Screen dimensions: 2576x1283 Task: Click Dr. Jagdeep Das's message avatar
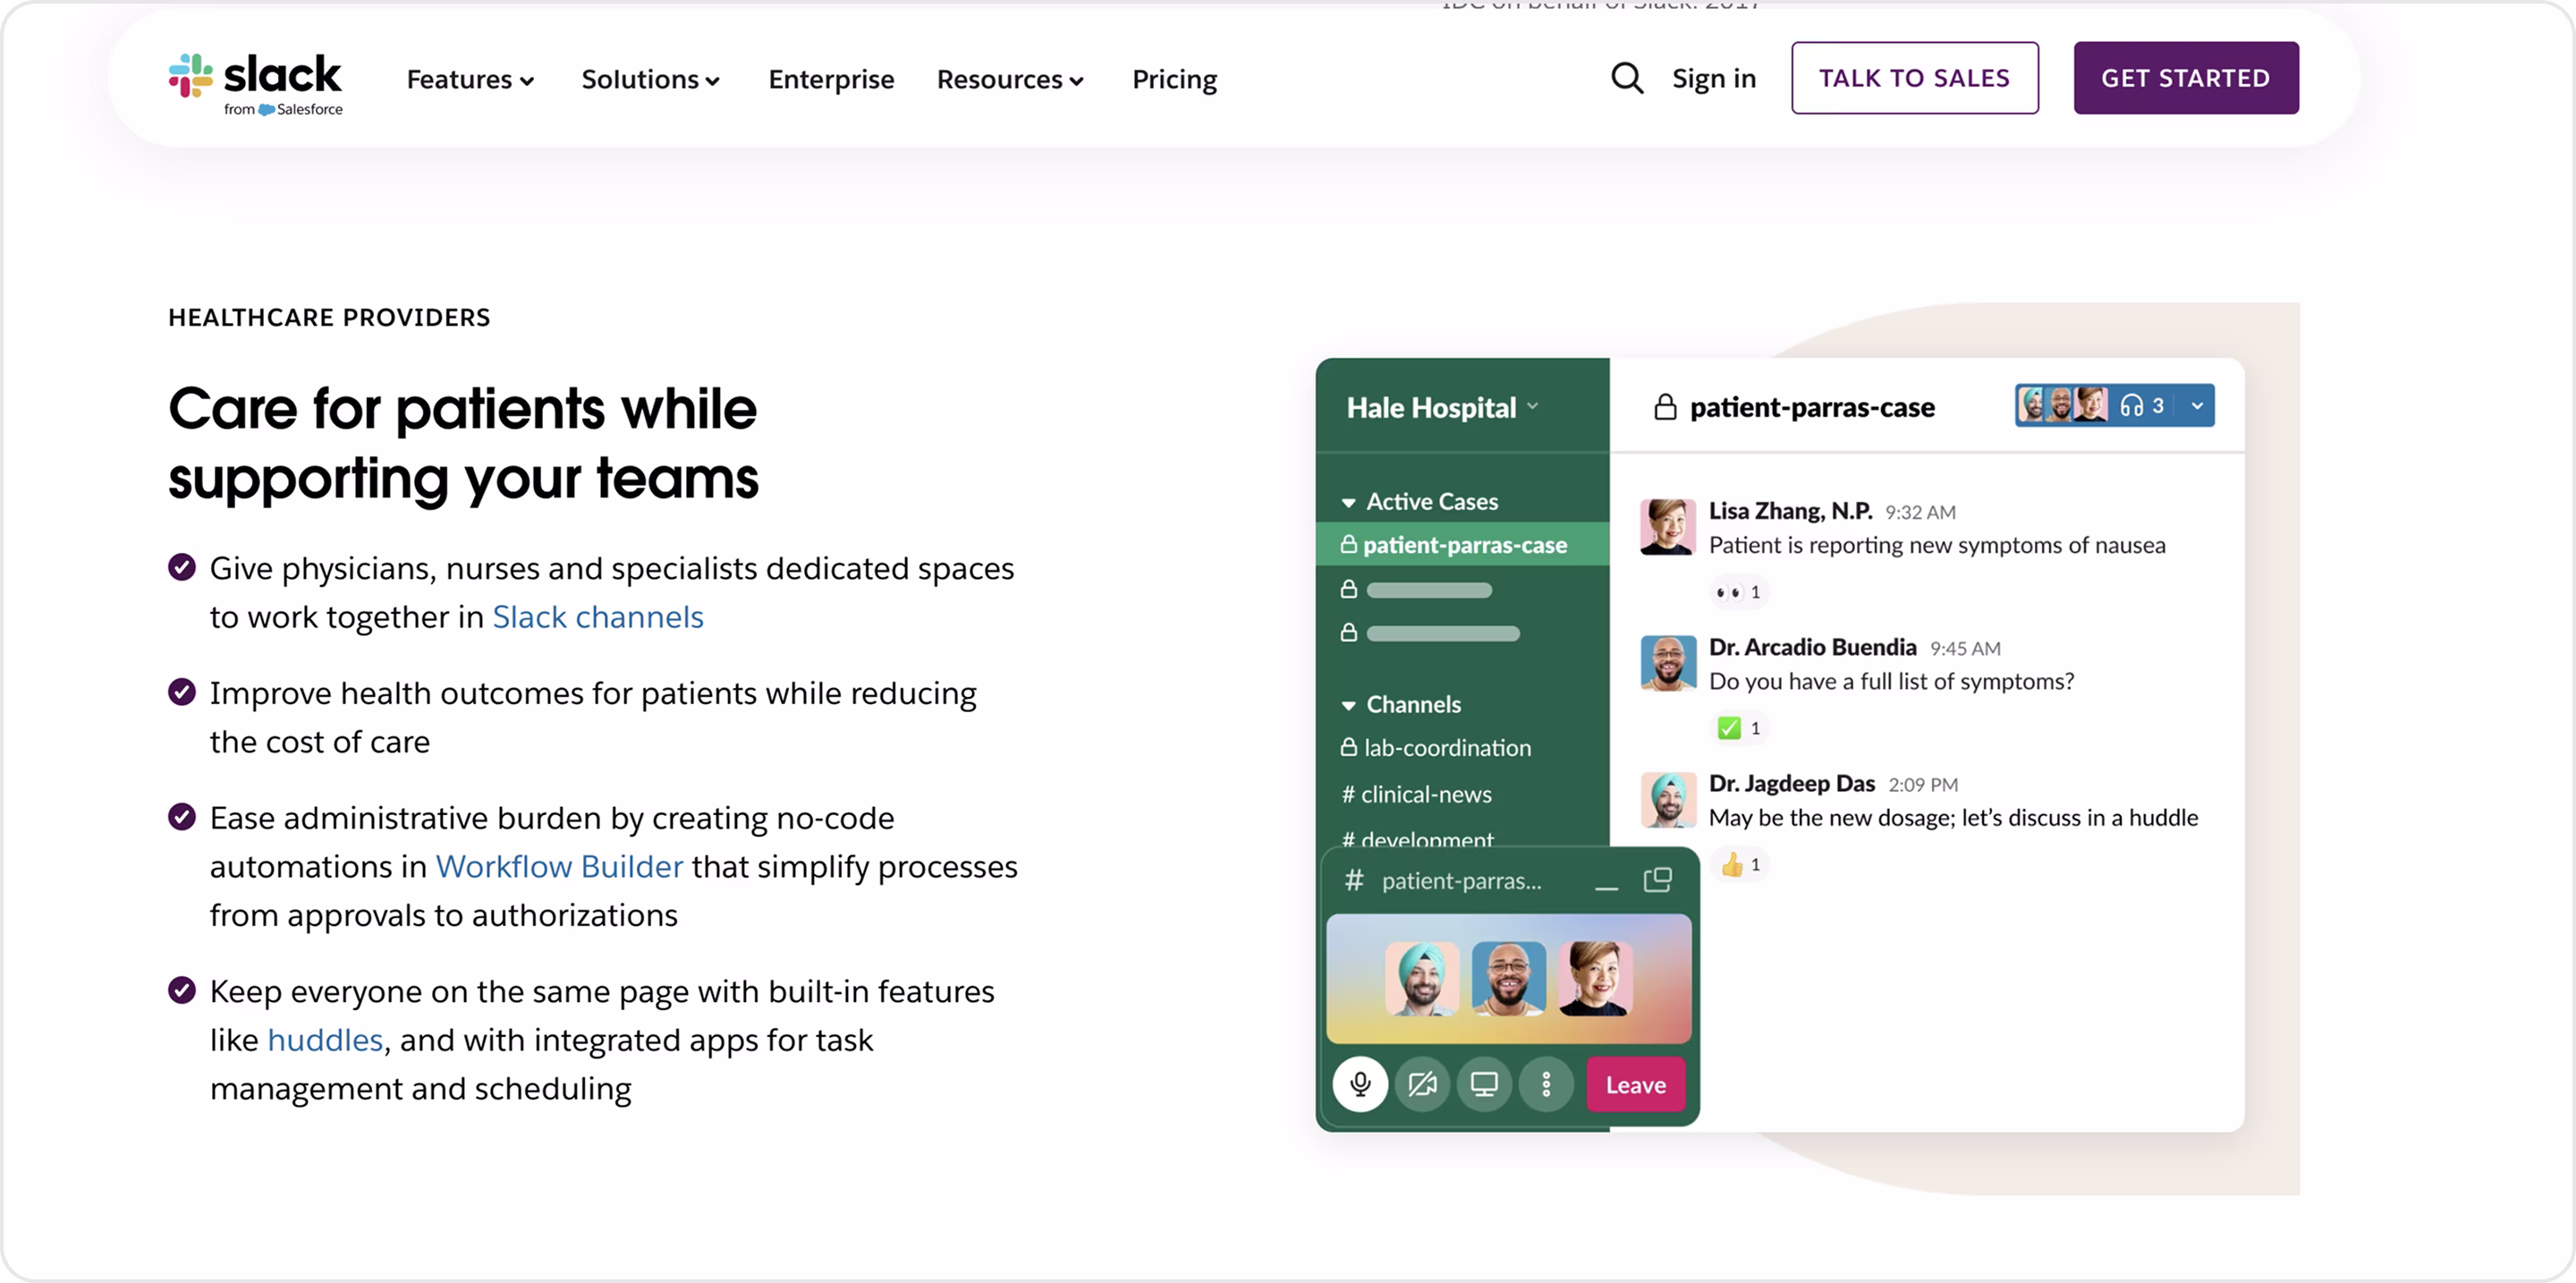click(1668, 799)
